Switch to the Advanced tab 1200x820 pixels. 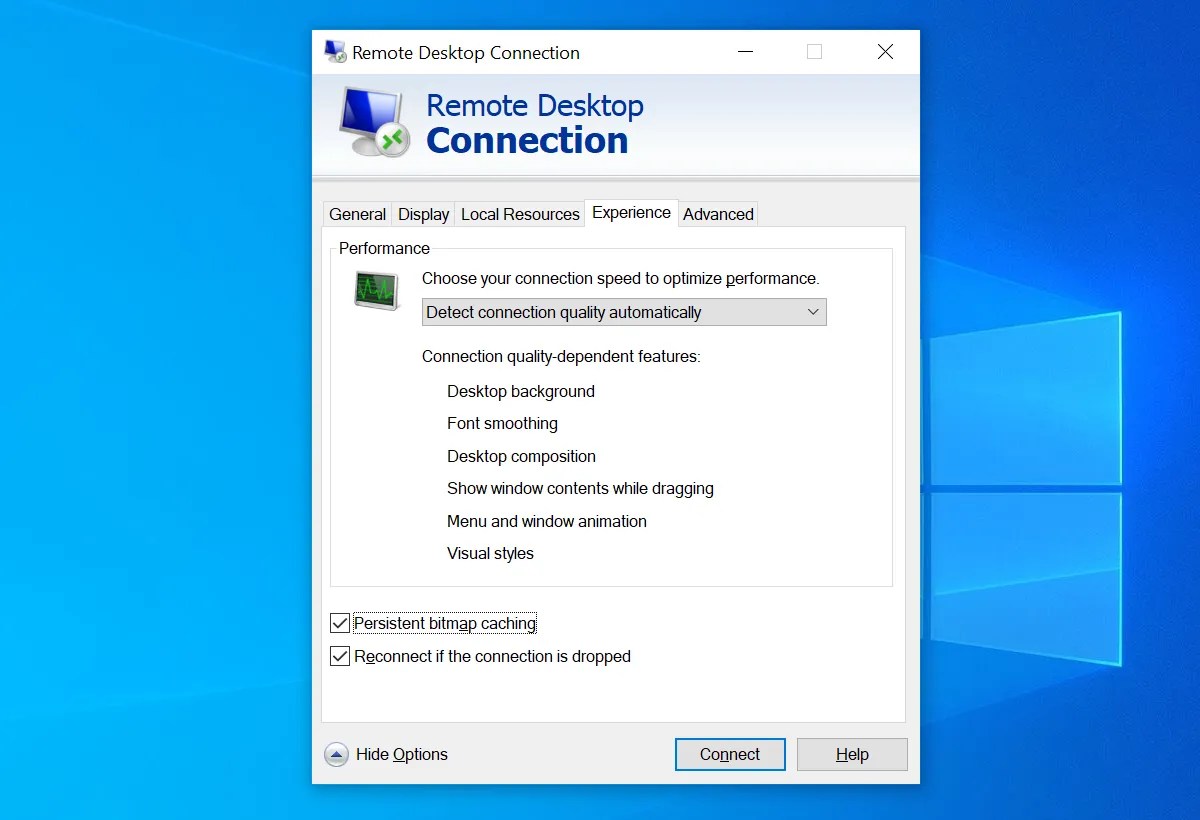(x=718, y=213)
